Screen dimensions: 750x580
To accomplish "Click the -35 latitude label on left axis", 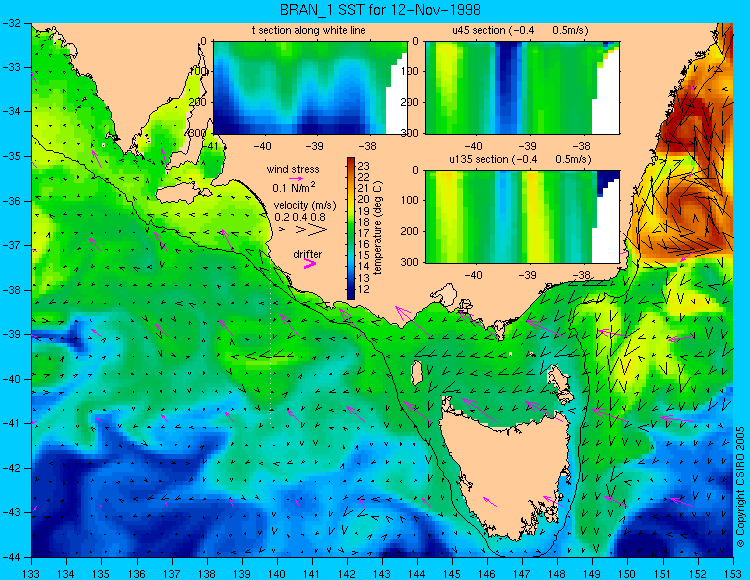I will coord(12,156).
